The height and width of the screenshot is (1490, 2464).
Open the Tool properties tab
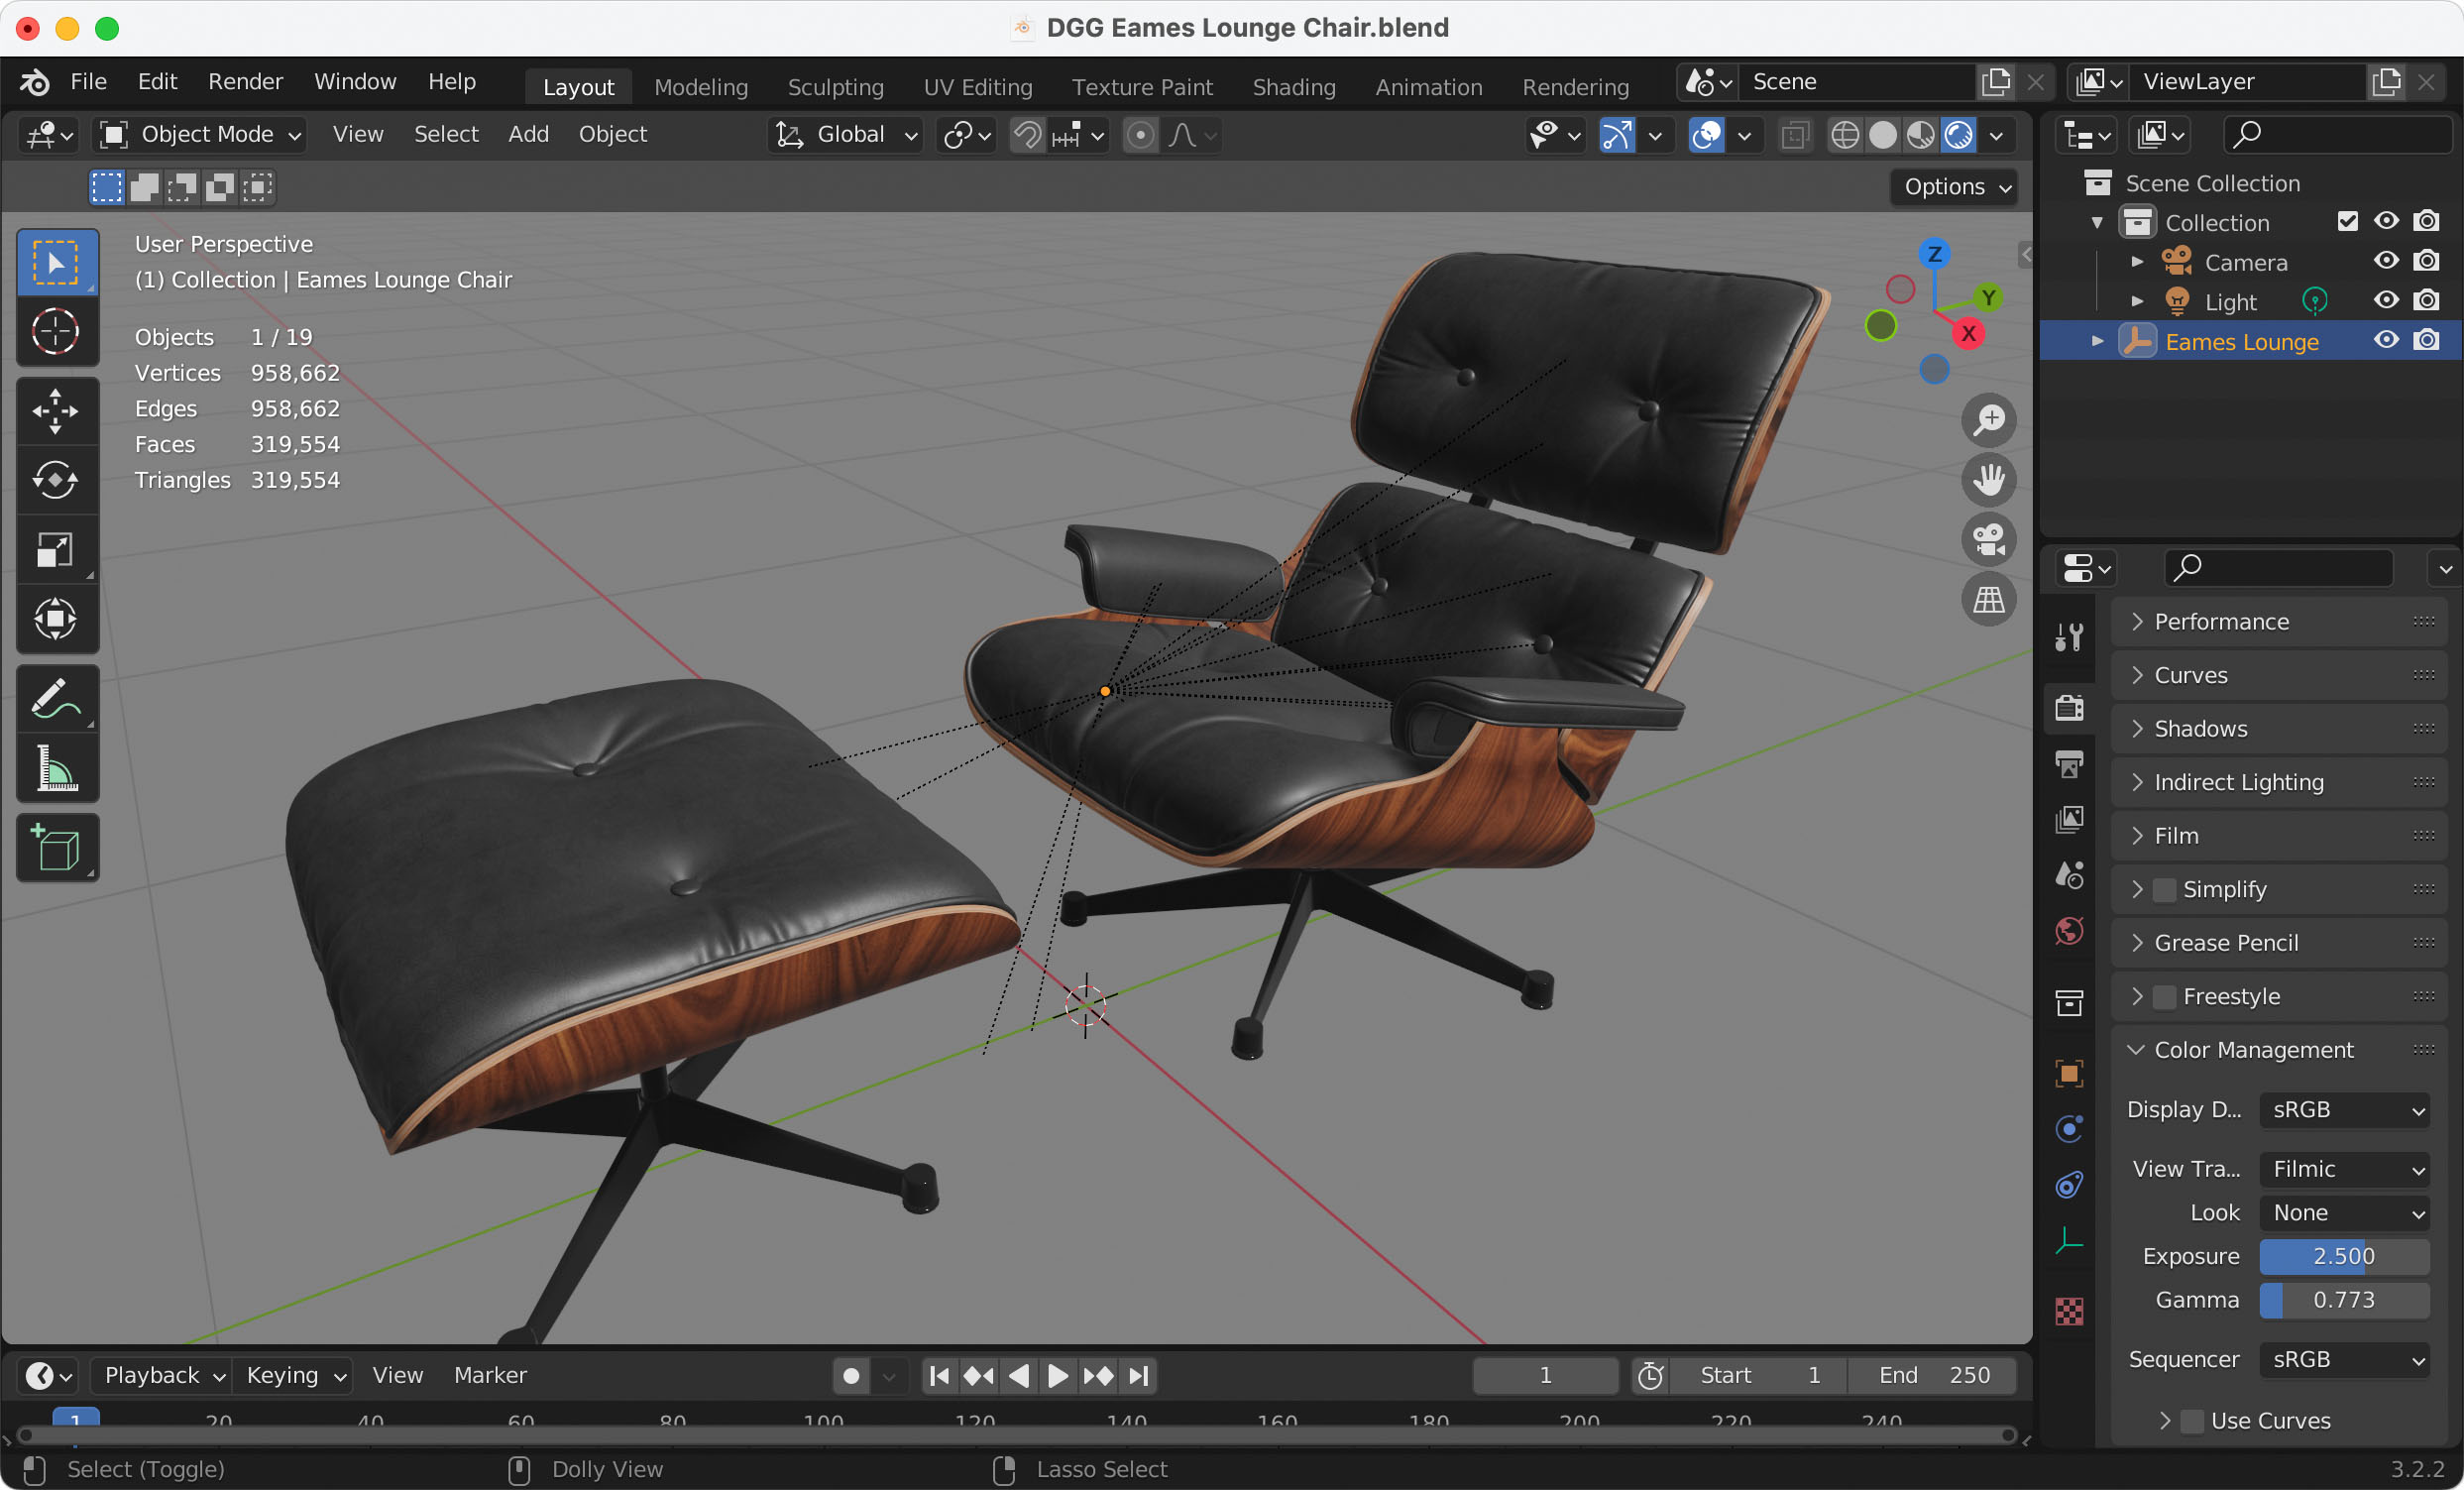pyautogui.click(x=2069, y=636)
